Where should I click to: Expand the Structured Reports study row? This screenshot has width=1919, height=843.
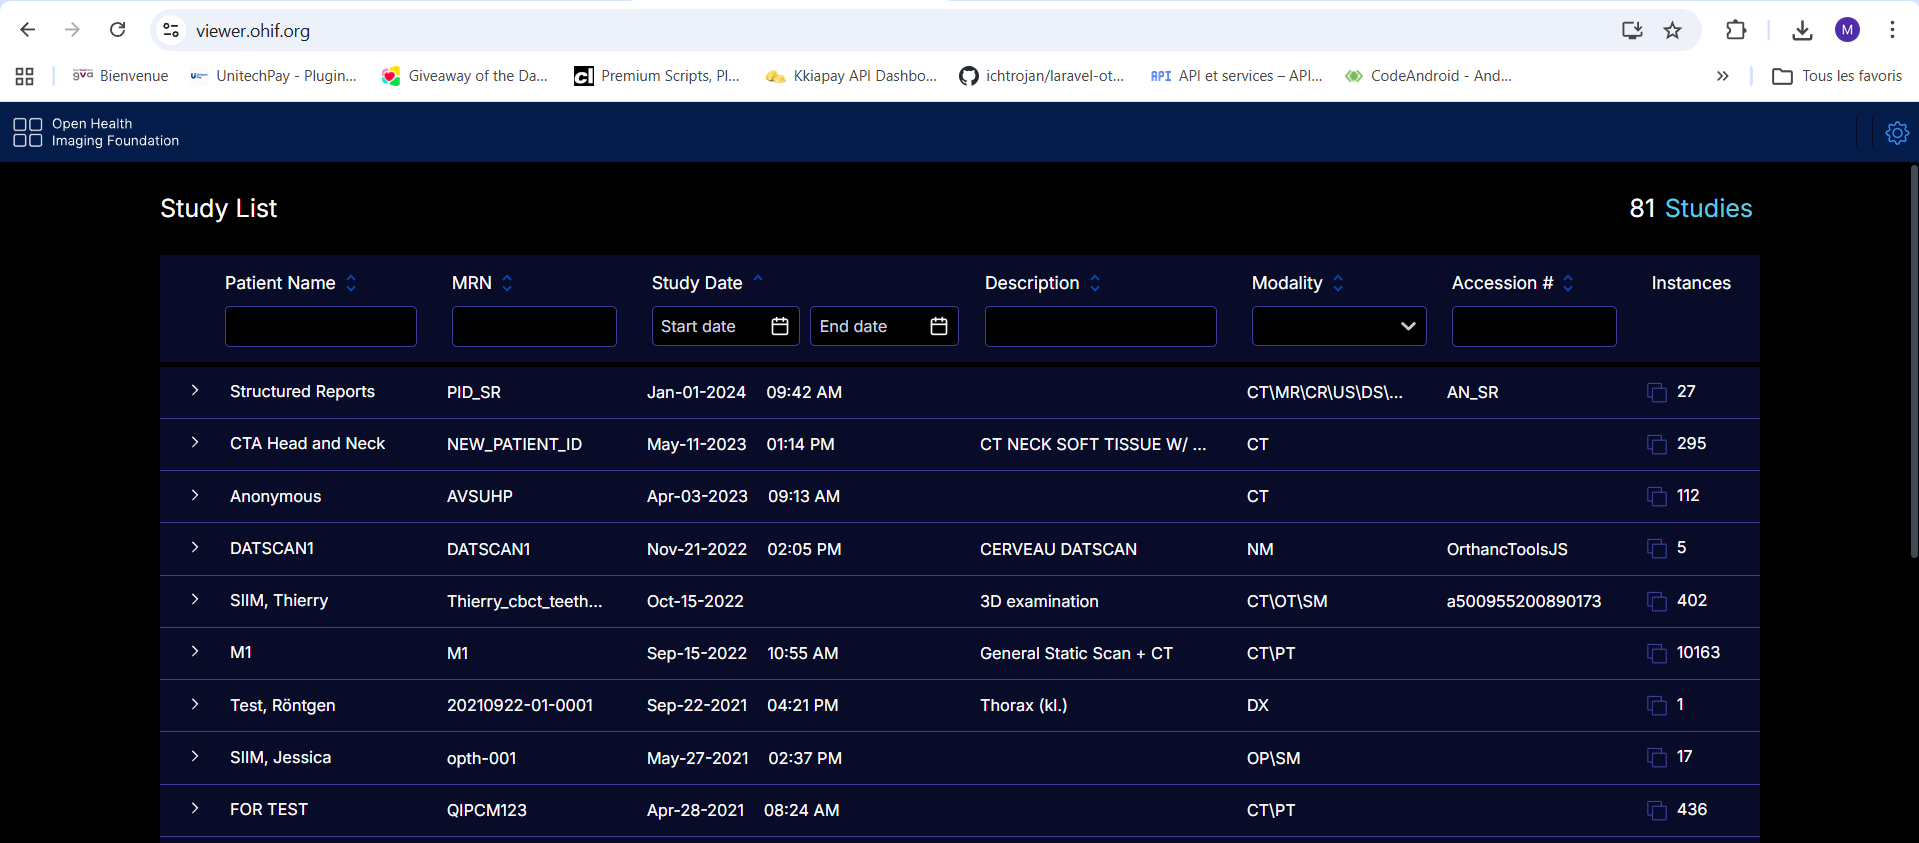(x=195, y=391)
